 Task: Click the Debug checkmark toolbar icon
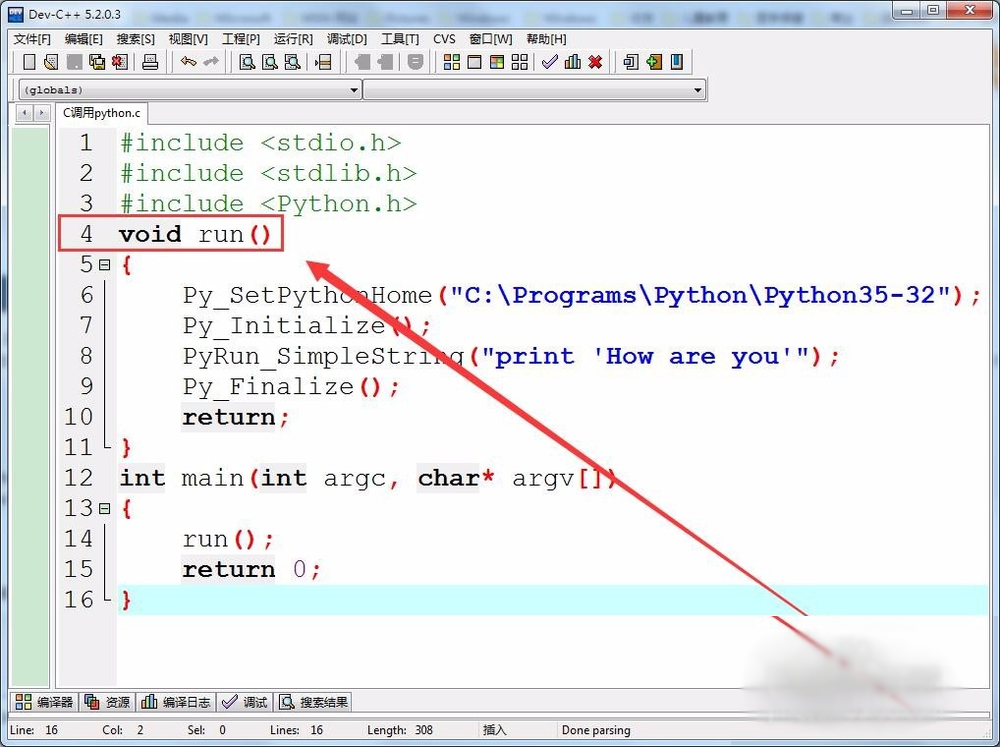tap(549, 62)
